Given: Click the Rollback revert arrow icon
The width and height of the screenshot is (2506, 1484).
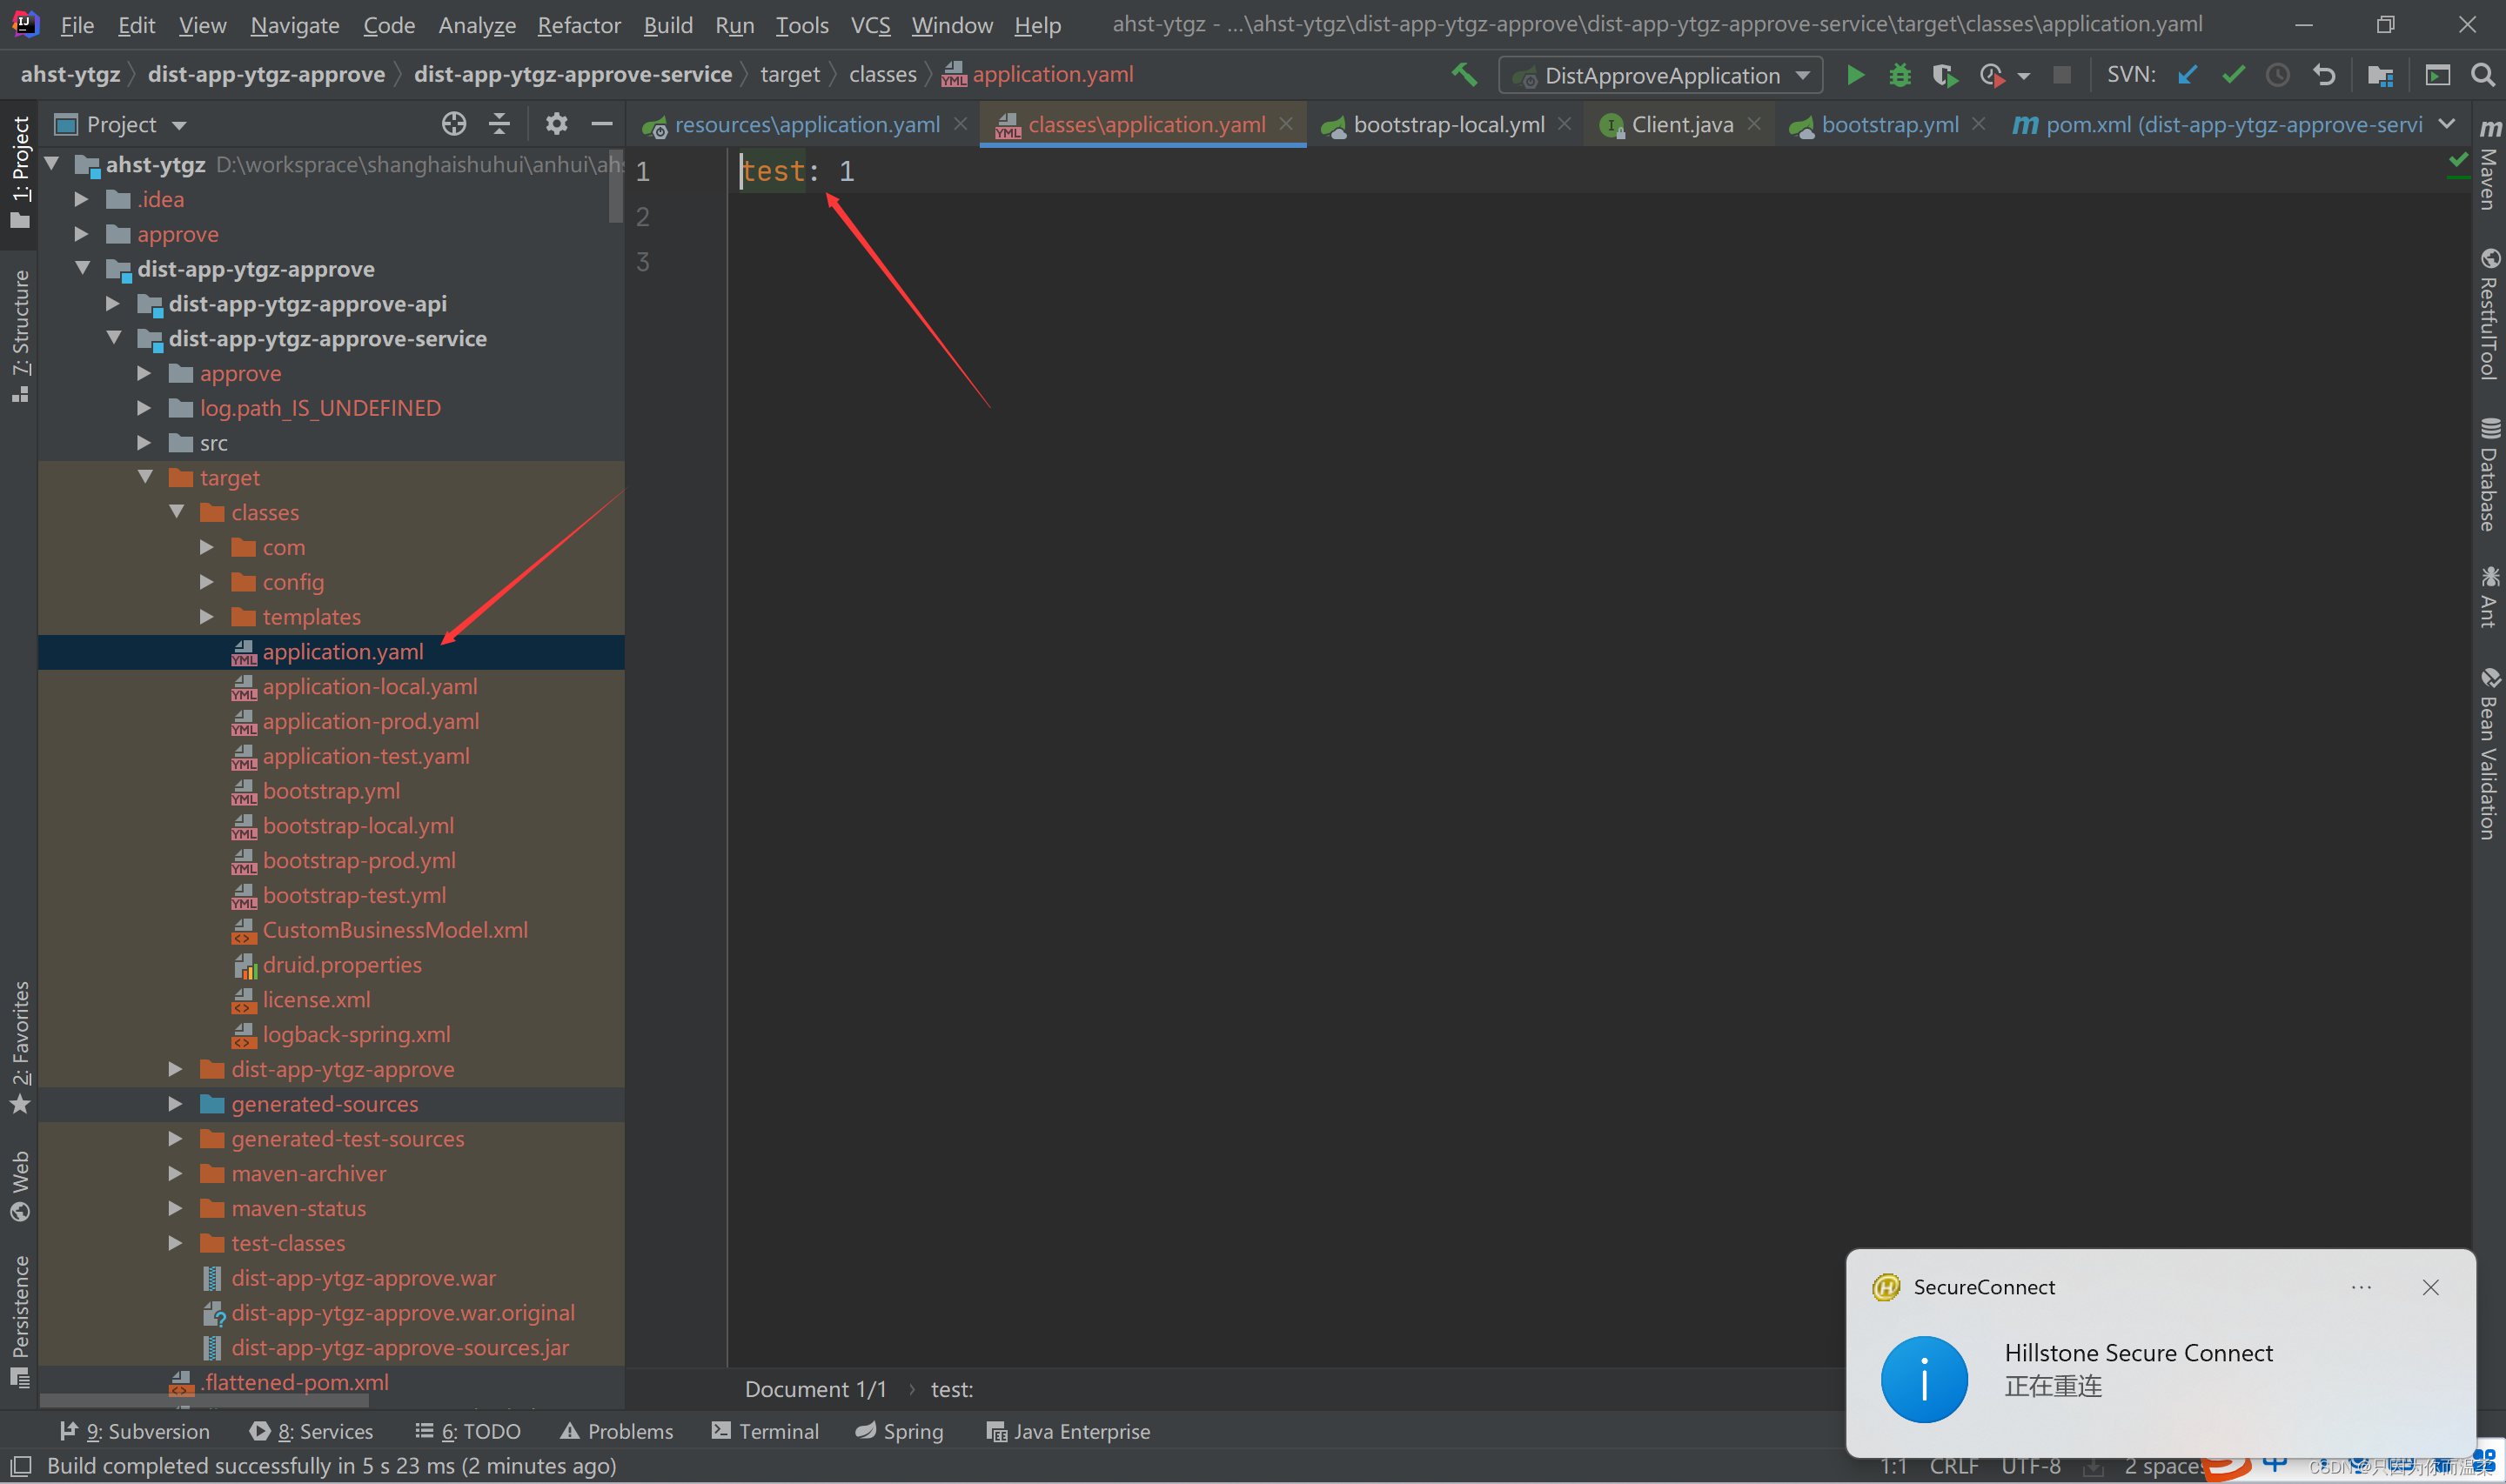Looking at the screenshot, I should coord(2324,75).
